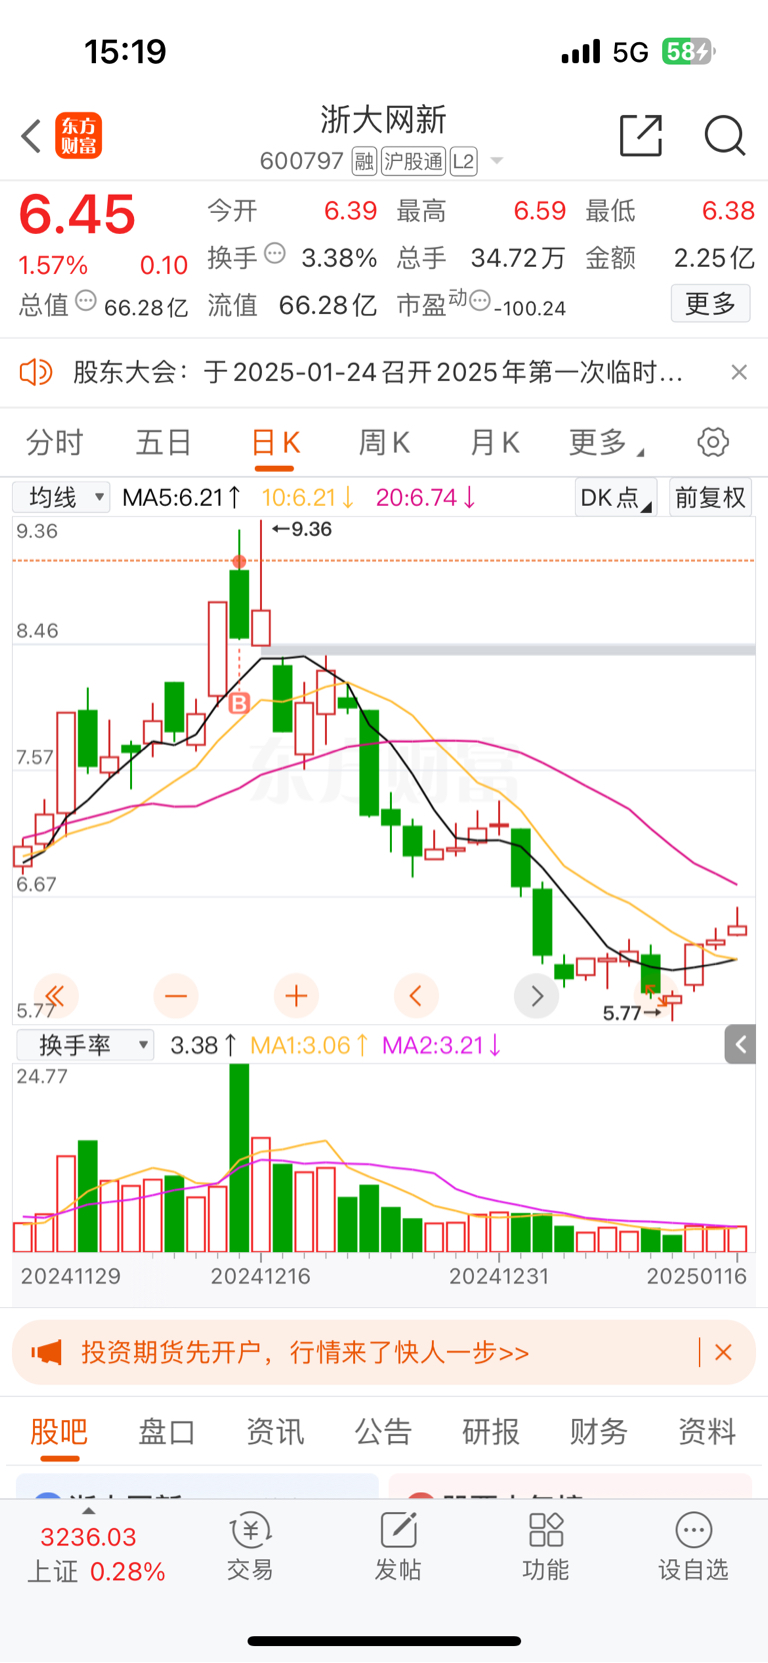The height and width of the screenshot is (1663, 768).
Task: Collapse side panel with grey arrow tab
Action: (x=741, y=1045)
